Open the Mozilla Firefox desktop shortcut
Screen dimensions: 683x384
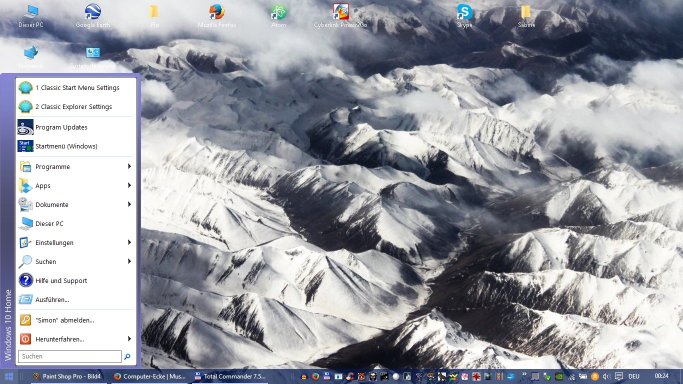pyautogui.click(x=216, y=16)
